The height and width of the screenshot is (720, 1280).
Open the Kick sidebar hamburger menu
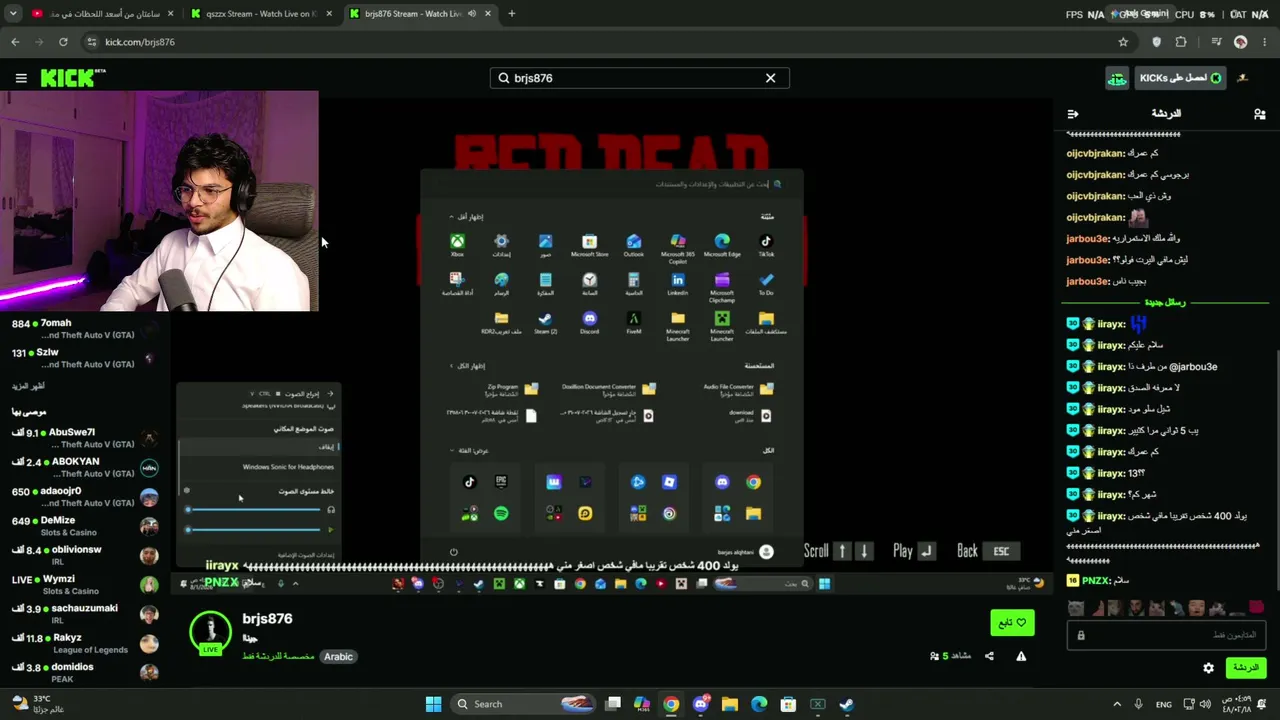tap(21, 78)
